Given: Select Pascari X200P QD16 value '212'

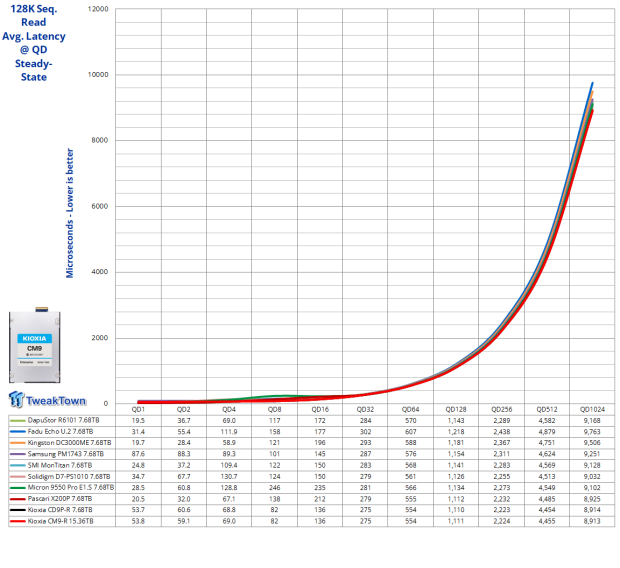Looking at the screenshot, I should tap(320, 499).
